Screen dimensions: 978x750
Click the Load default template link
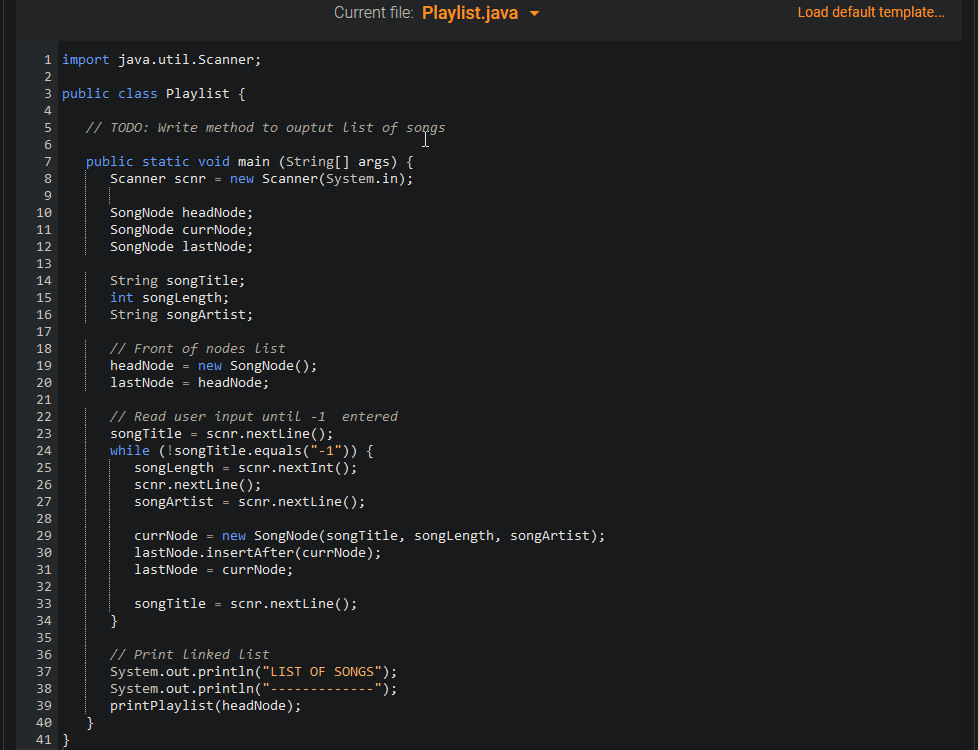click(x=871, y=12)
